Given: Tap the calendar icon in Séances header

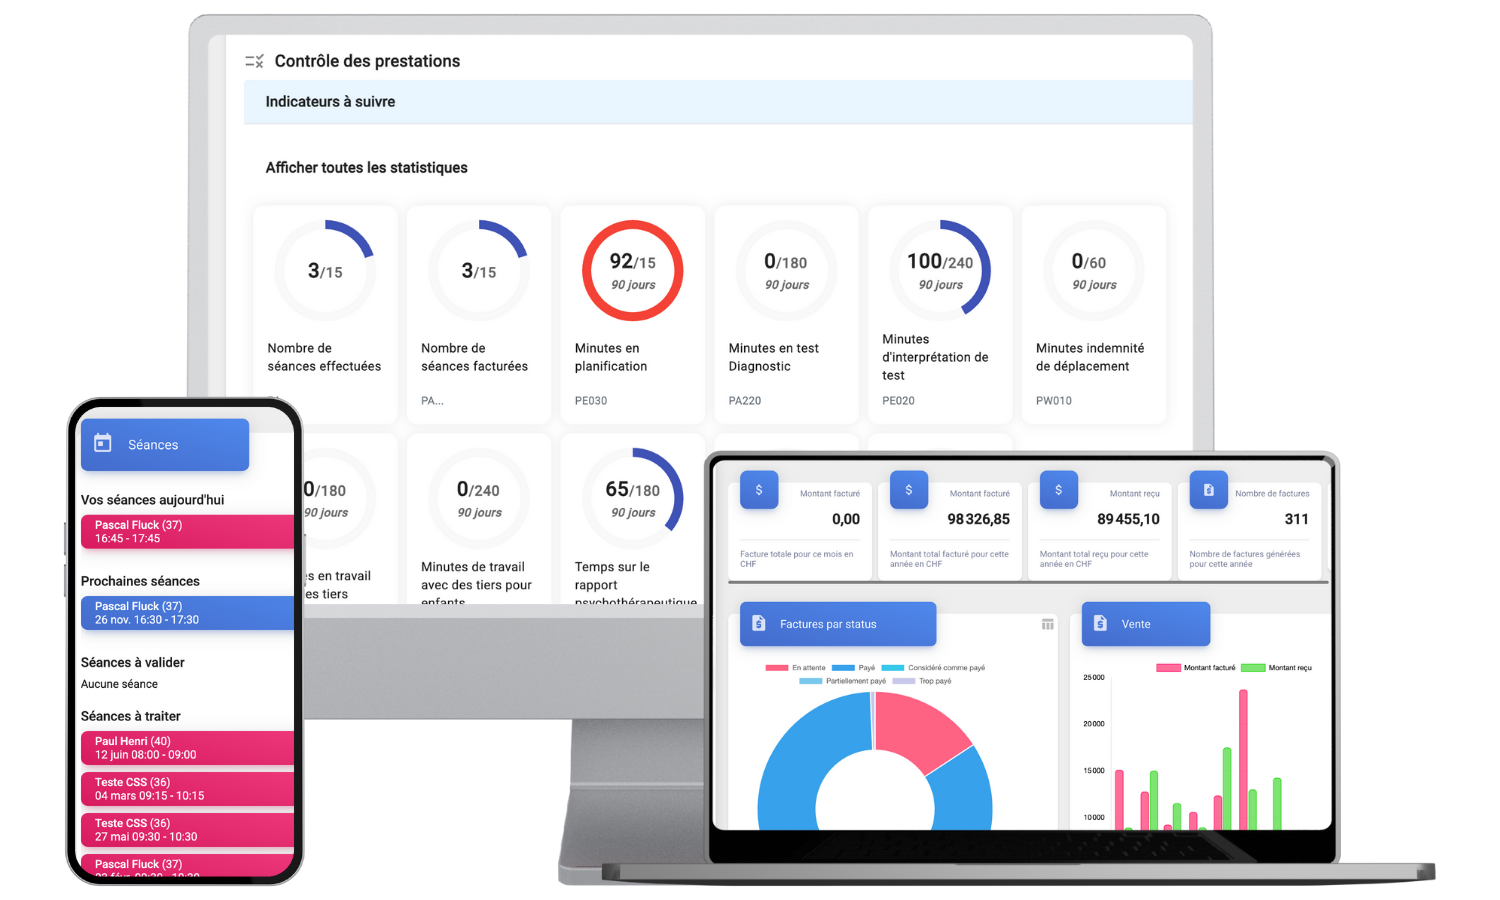Looking at the screenshot, I should pos(103,443).
